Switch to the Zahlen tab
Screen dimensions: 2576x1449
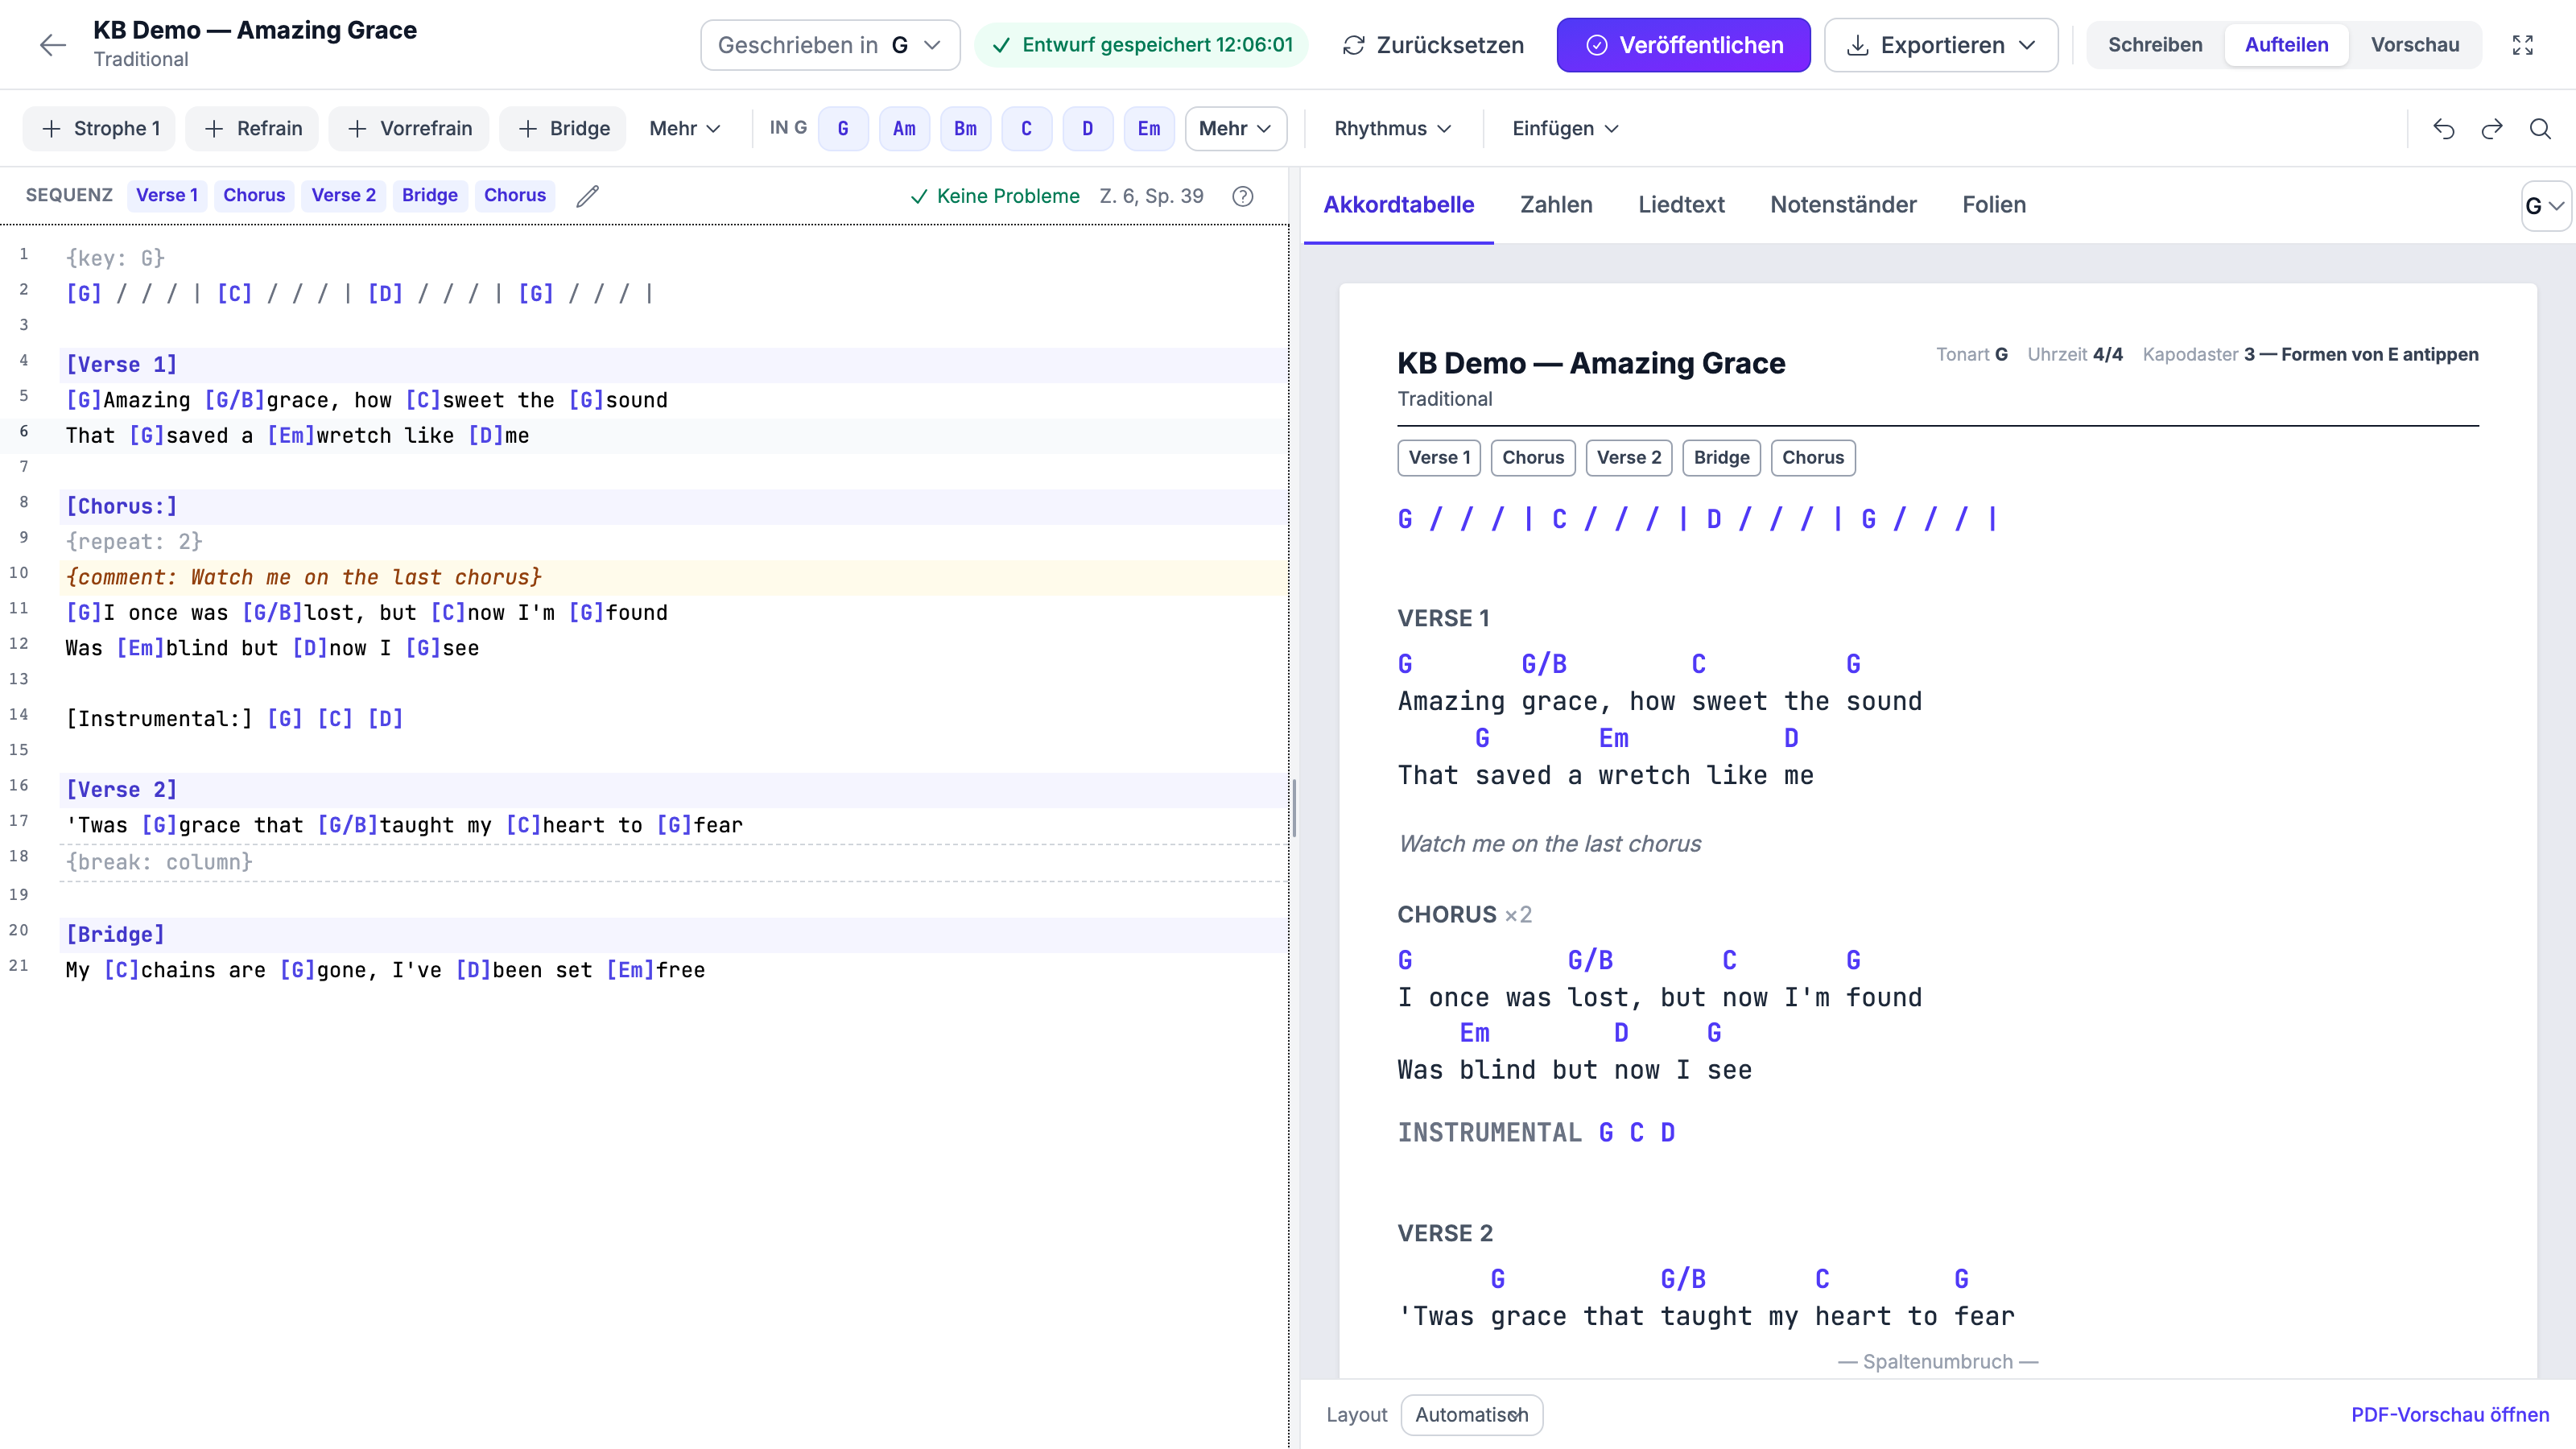(1556, 205)
